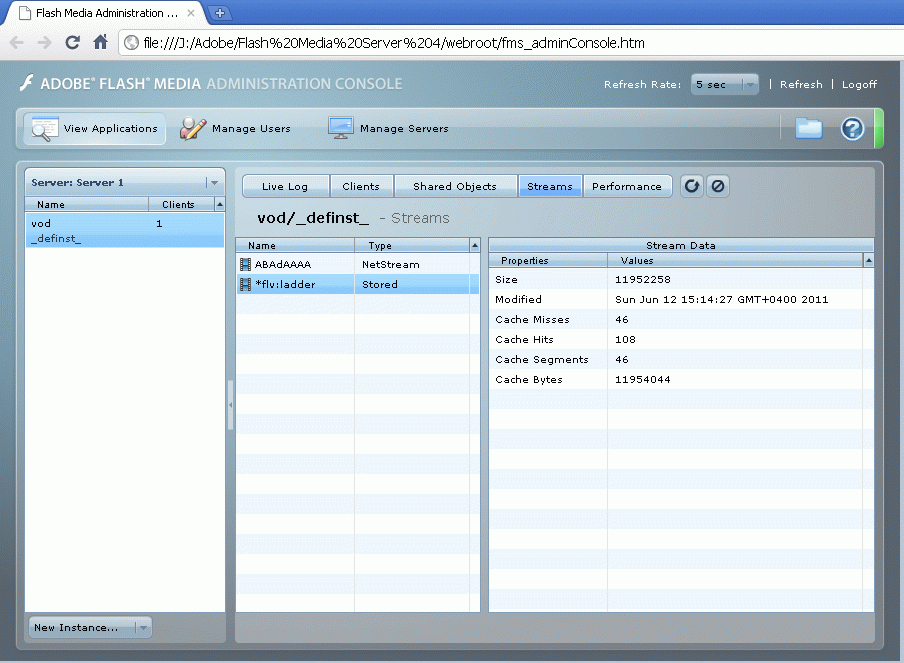The height and width of the screenshot is (663, 904).
Task: Close the Flash Media Administration tab
Action: click(191, 13)
